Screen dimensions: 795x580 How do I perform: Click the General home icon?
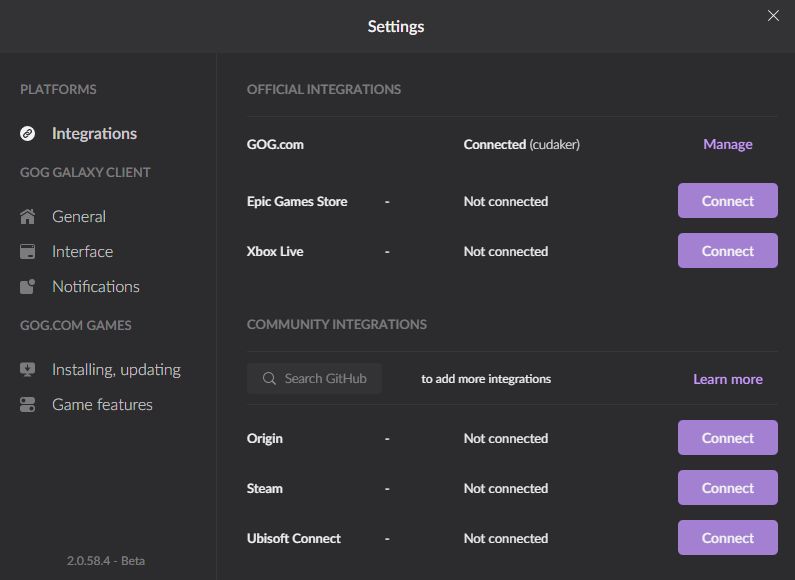click(27, 216)
